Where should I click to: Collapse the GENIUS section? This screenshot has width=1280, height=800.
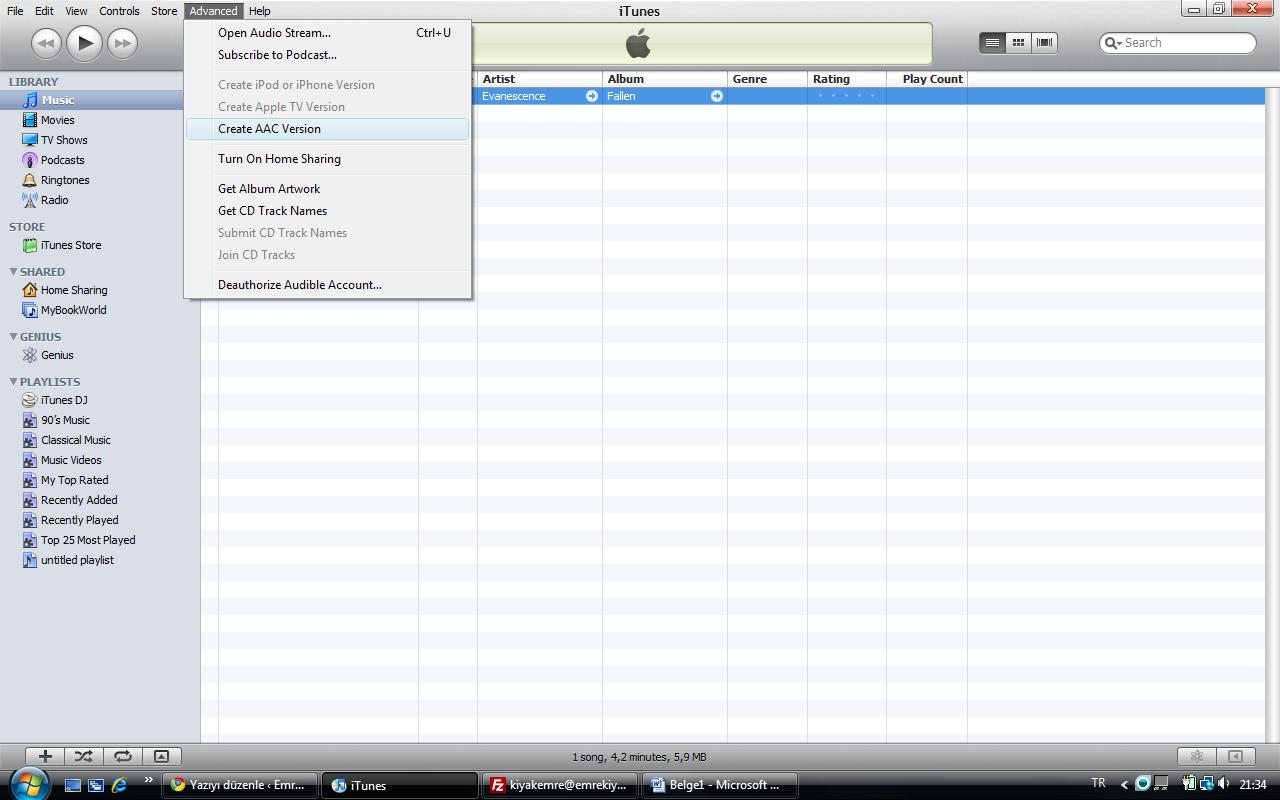click(x=13, y=337)
